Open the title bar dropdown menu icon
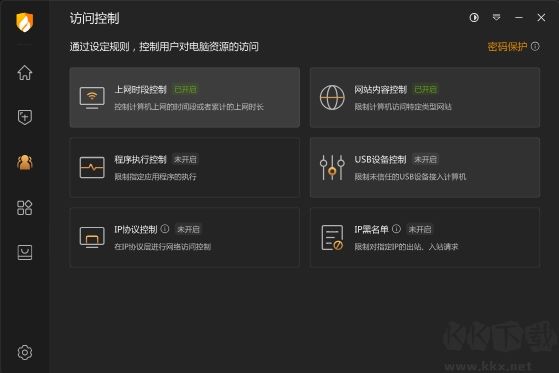The height and width of the screenshot is (373, 559). (x=496, y=17)
